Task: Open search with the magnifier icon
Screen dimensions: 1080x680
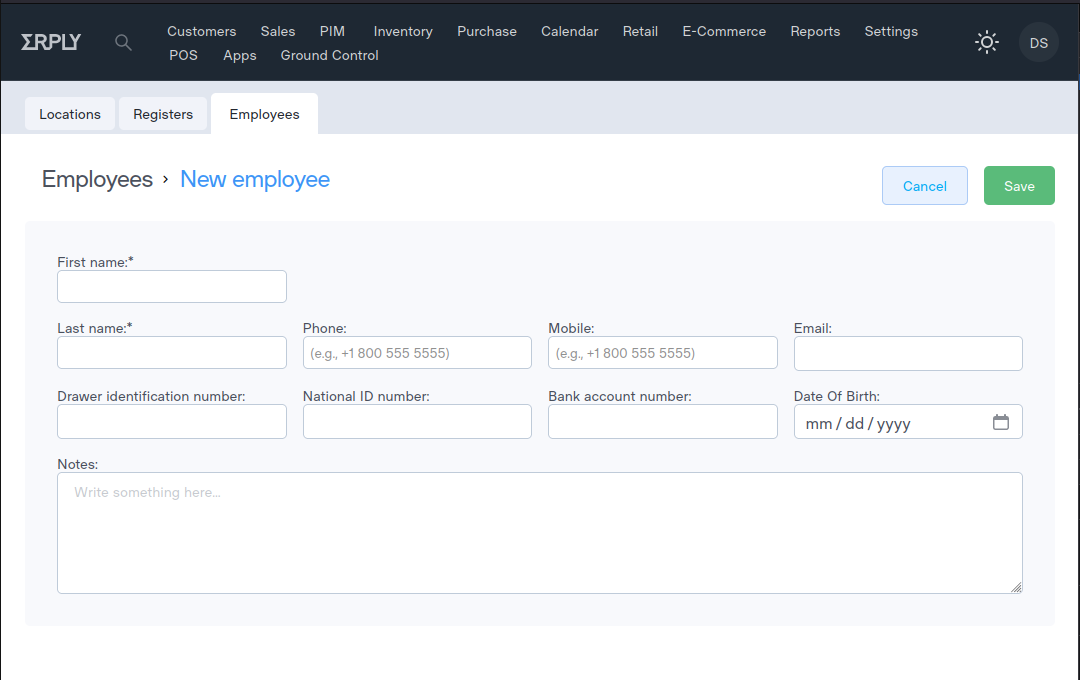Action: (123, 42)
